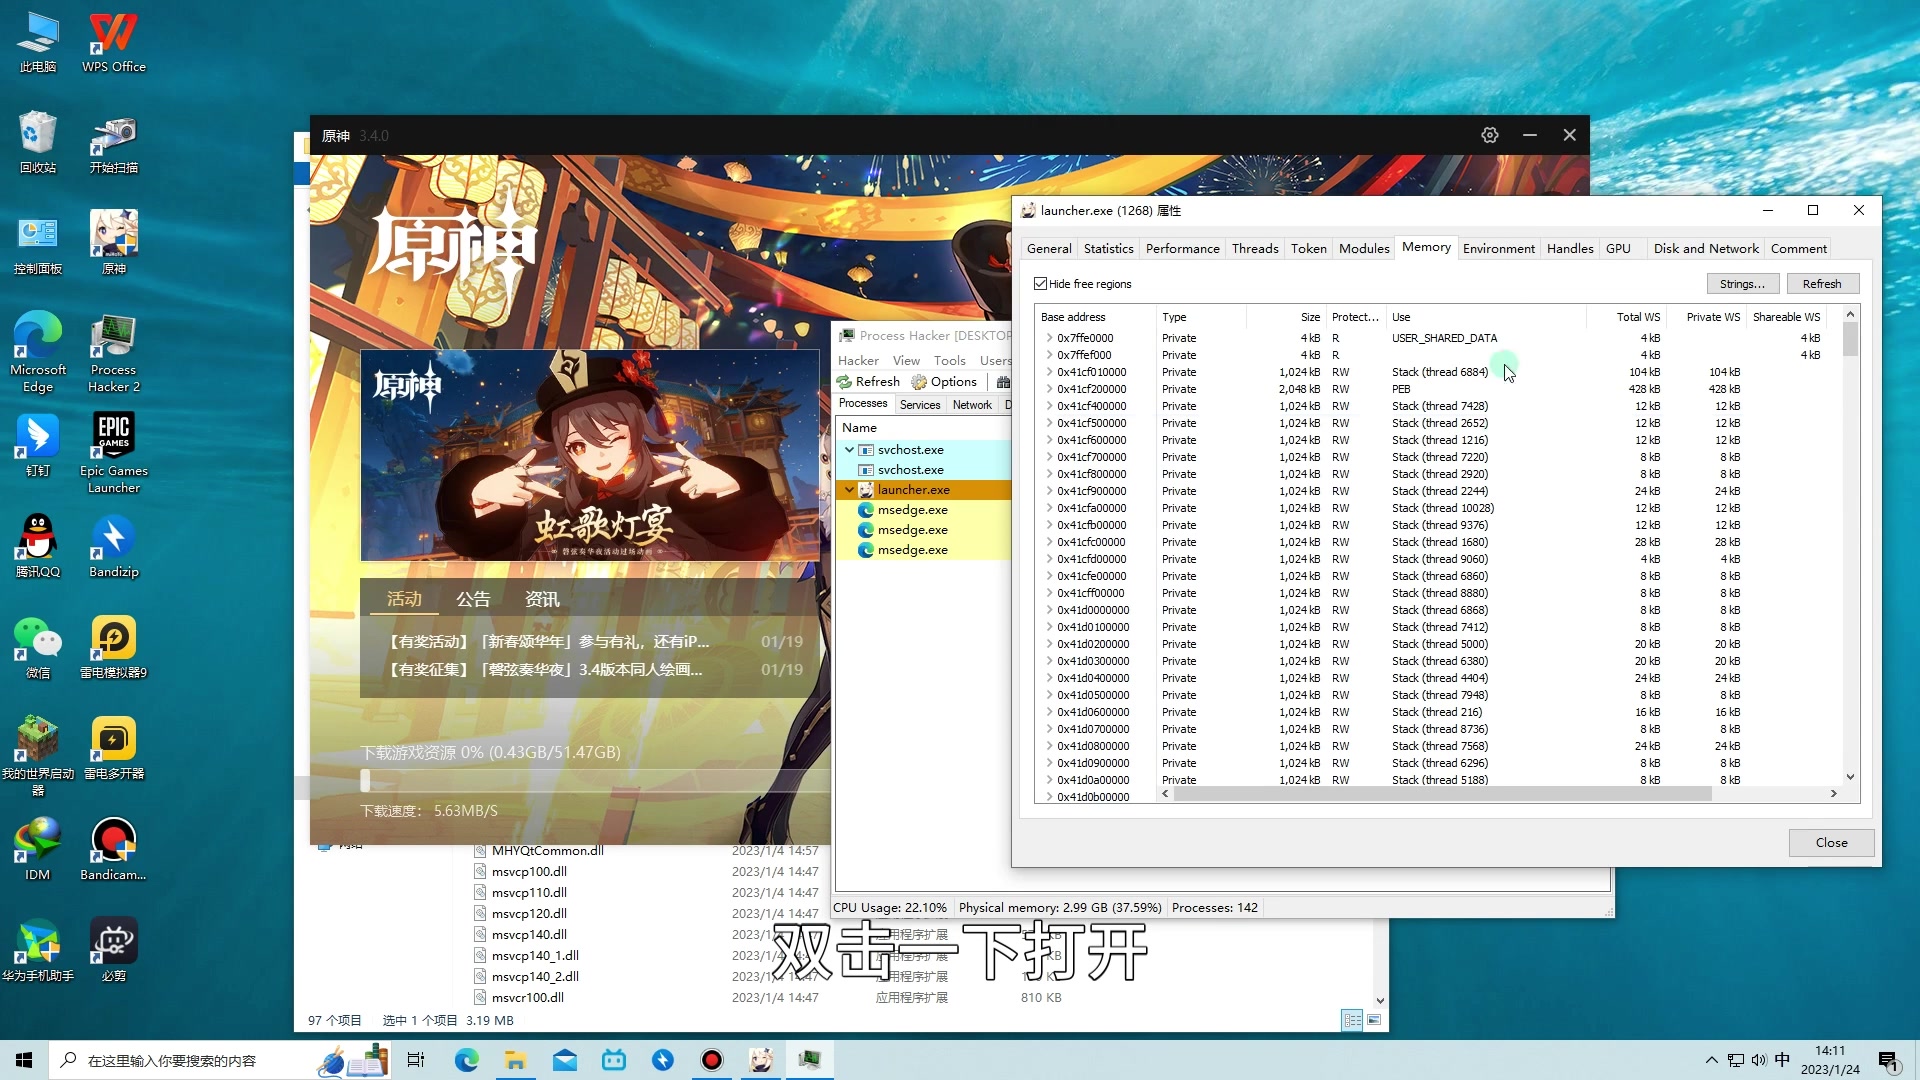Expand memory region 0x41cf010000

1049,372
